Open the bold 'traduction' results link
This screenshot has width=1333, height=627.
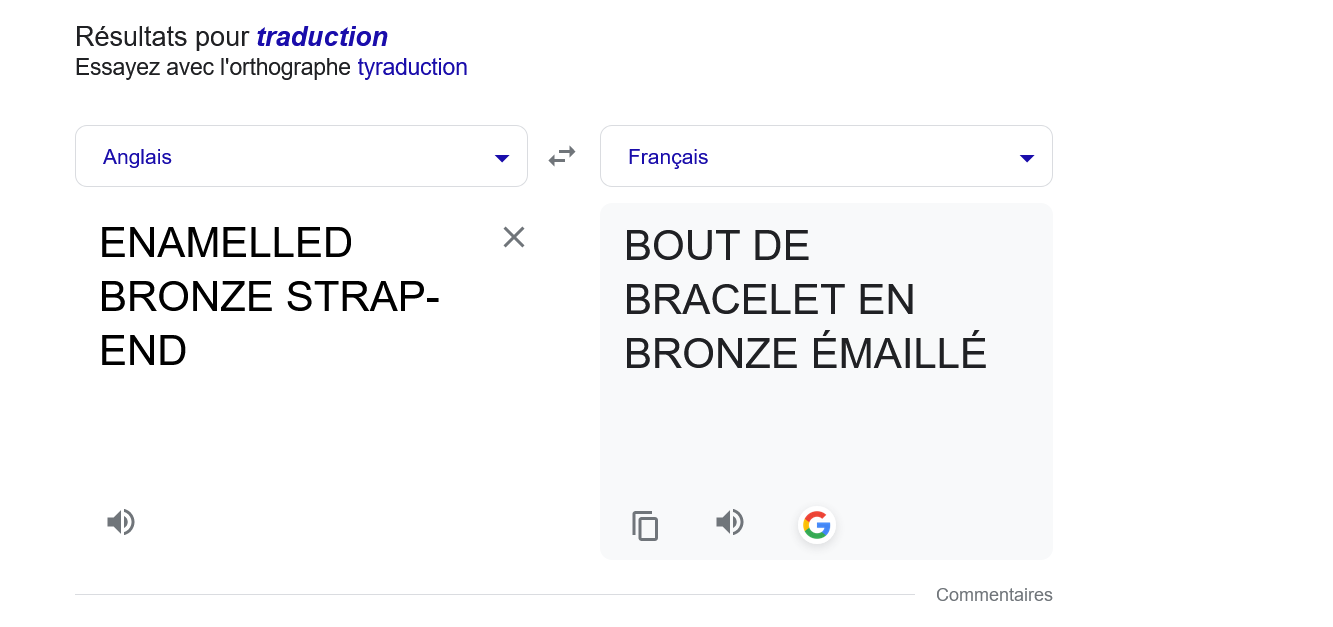(x=322, y=37)
